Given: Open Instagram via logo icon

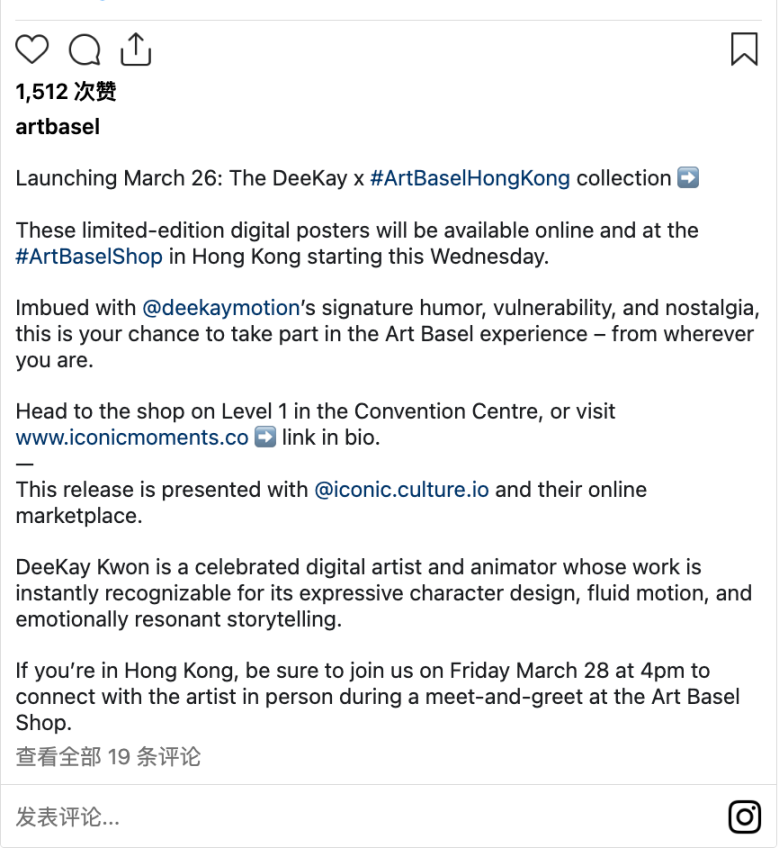Looking at the screenshot, I should coord(744,817).
